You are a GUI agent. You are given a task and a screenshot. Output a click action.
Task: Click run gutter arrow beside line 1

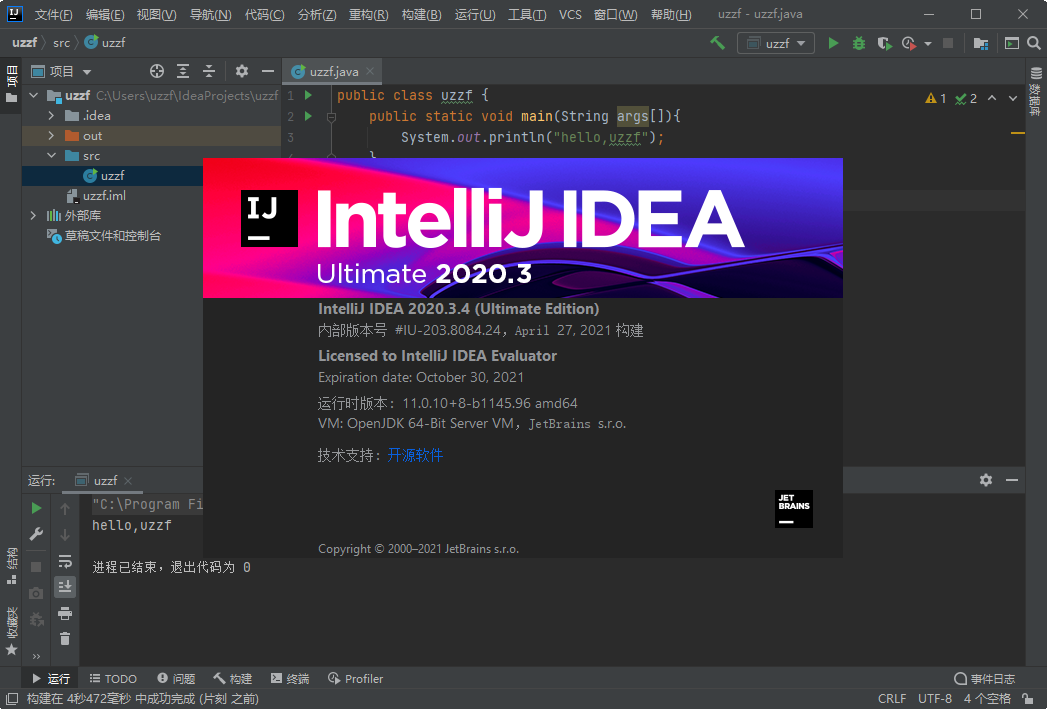(x=308, y=95)
